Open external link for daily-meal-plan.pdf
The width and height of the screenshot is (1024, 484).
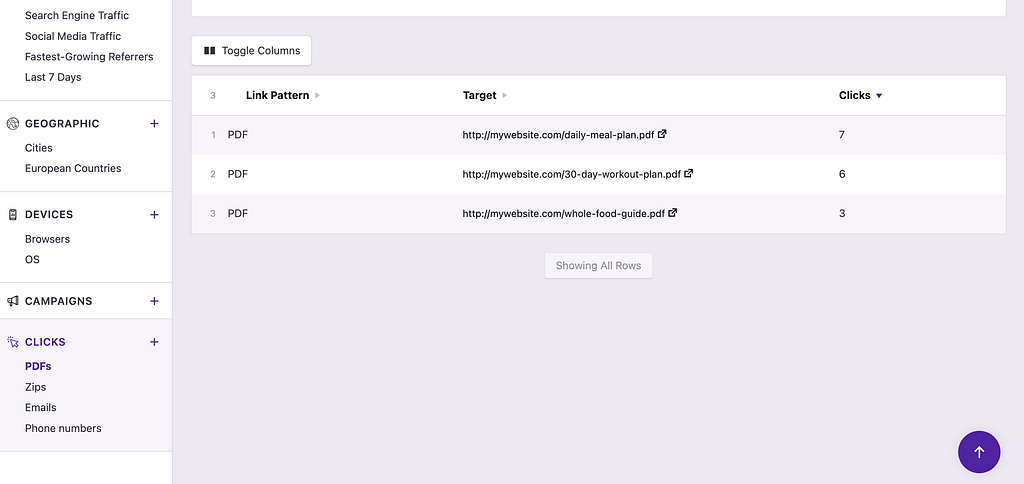click(x=662, y=134)
